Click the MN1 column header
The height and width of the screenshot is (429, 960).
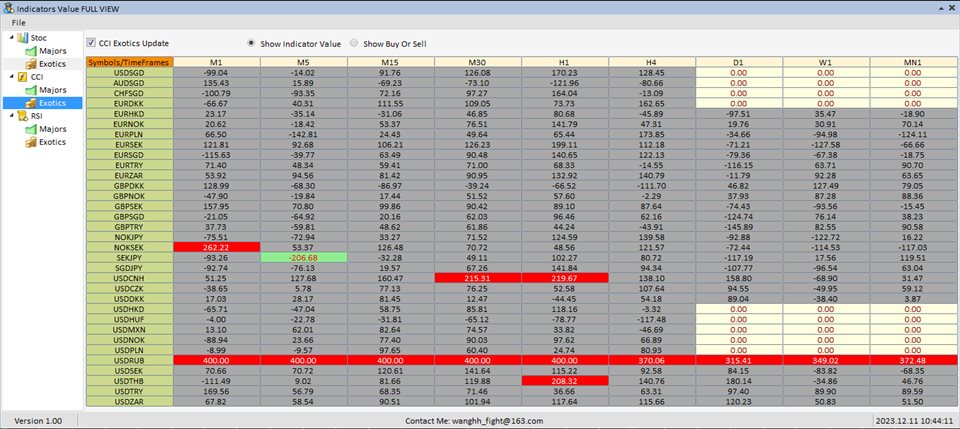coord(913,62)
